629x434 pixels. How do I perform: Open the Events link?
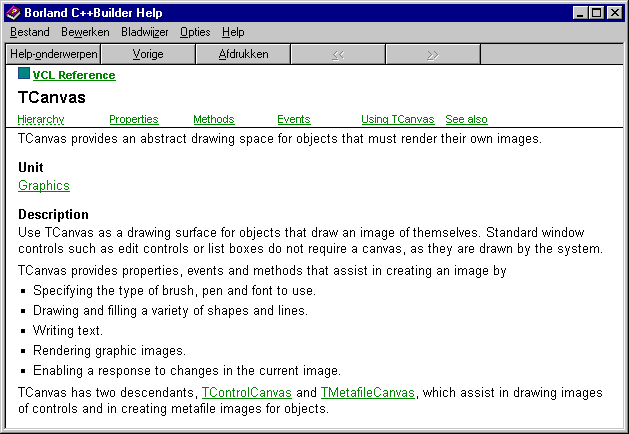point(293,120)
